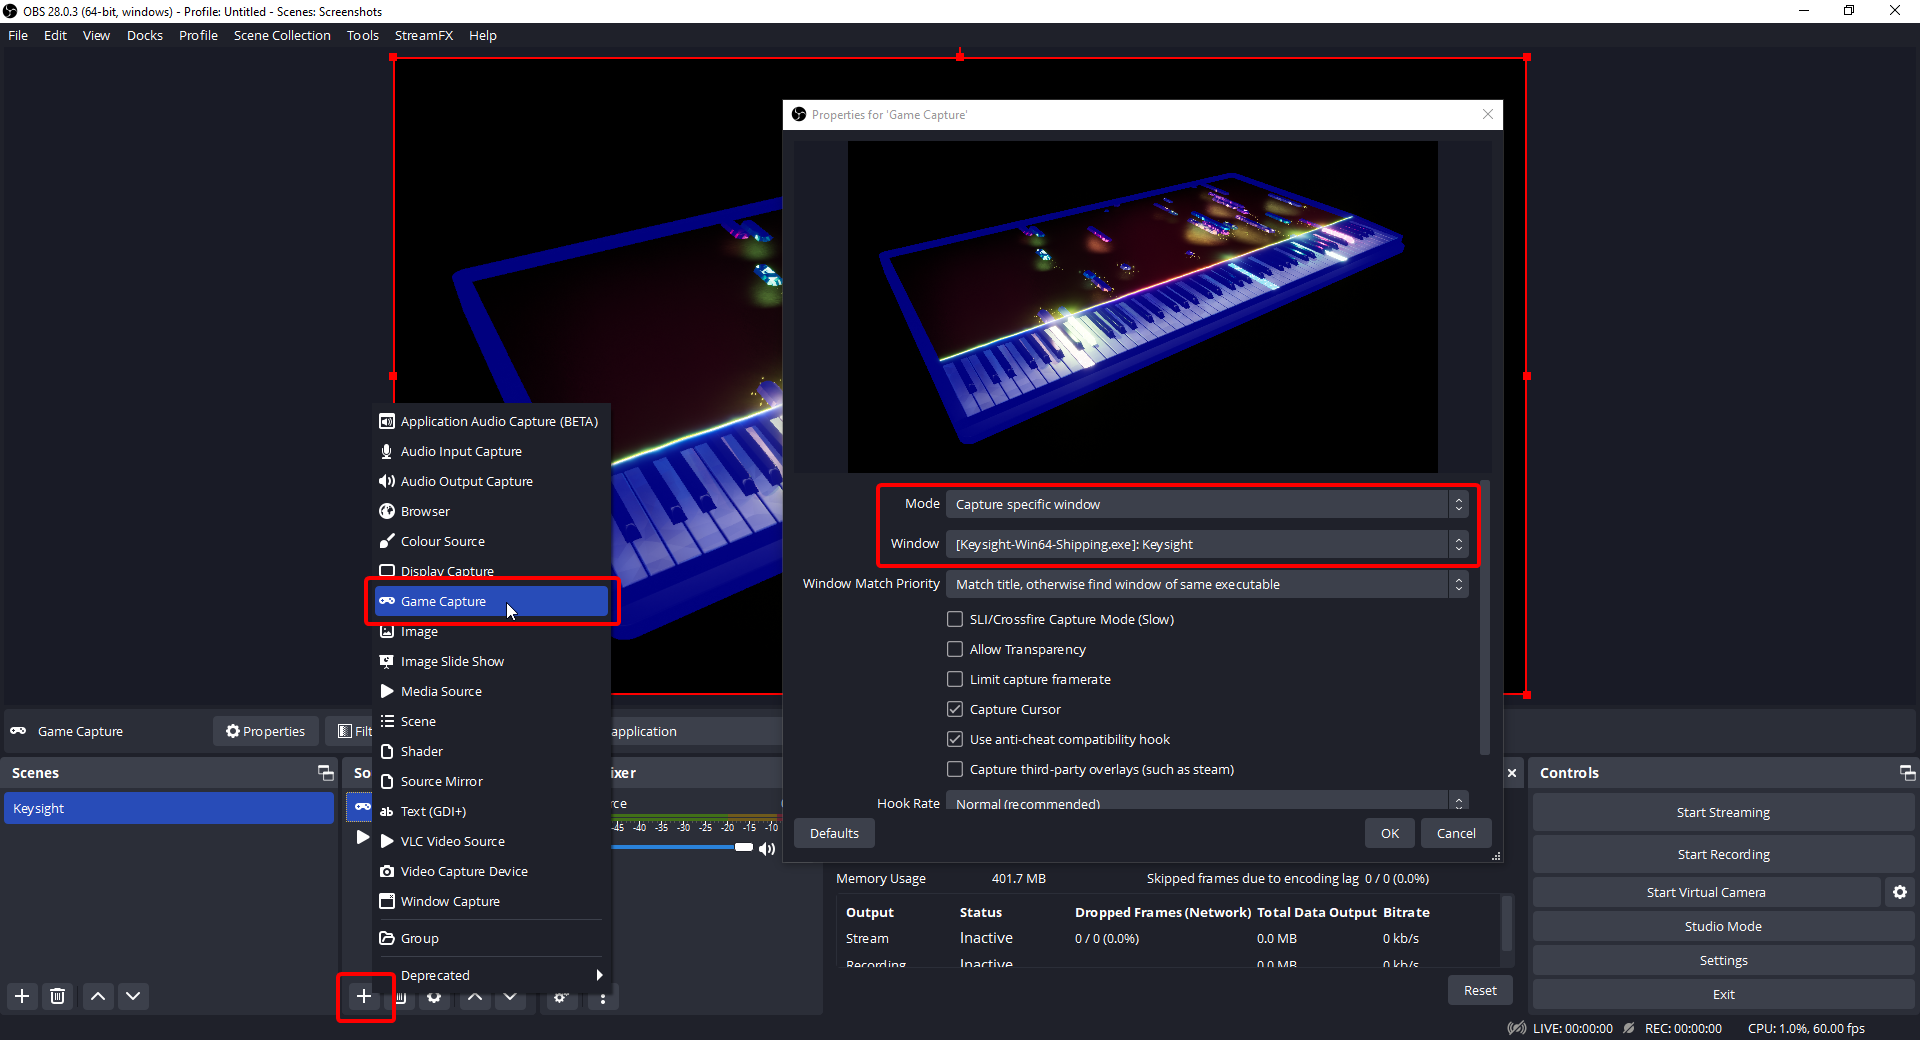Click the Text (GDI+) ab icon

click(387, 811)
